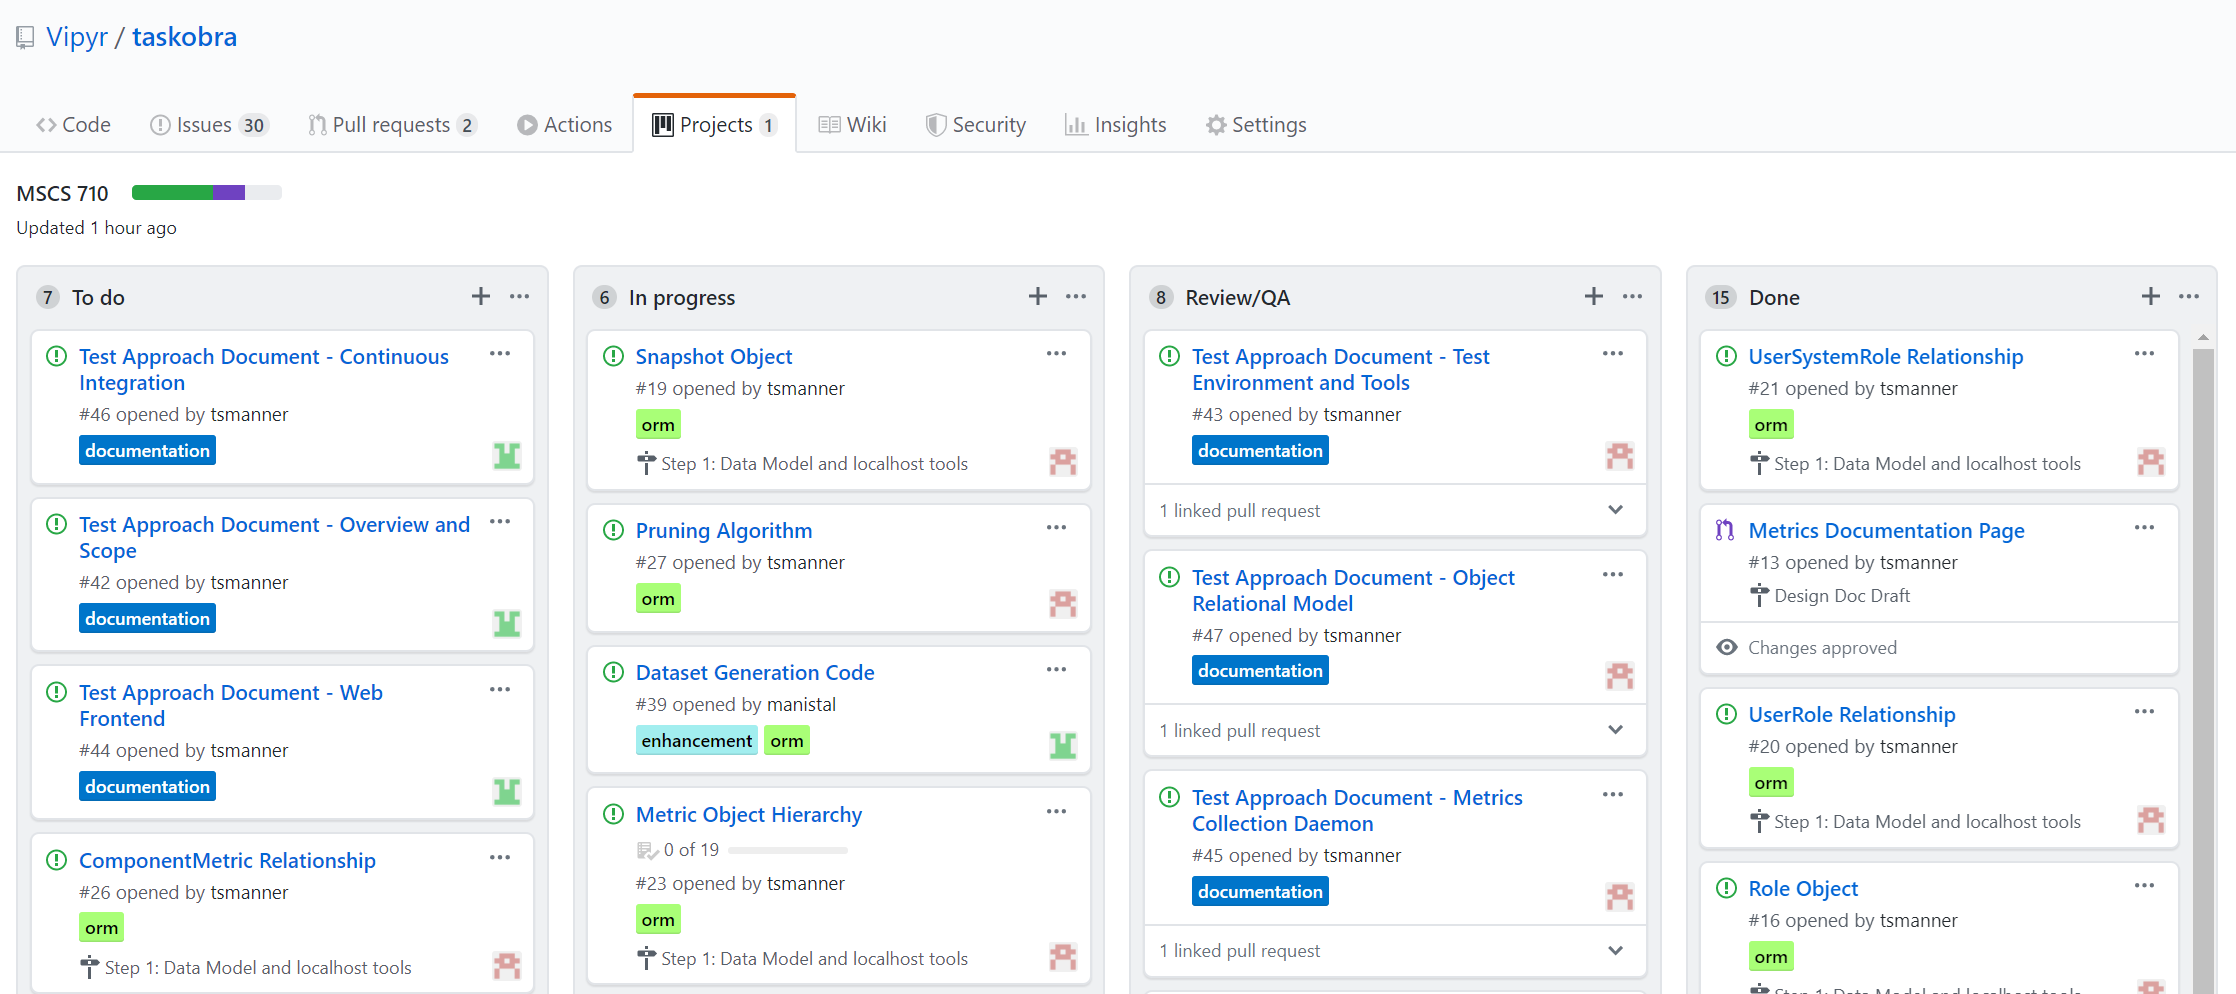Add a card to the To do column

[481, 296]
